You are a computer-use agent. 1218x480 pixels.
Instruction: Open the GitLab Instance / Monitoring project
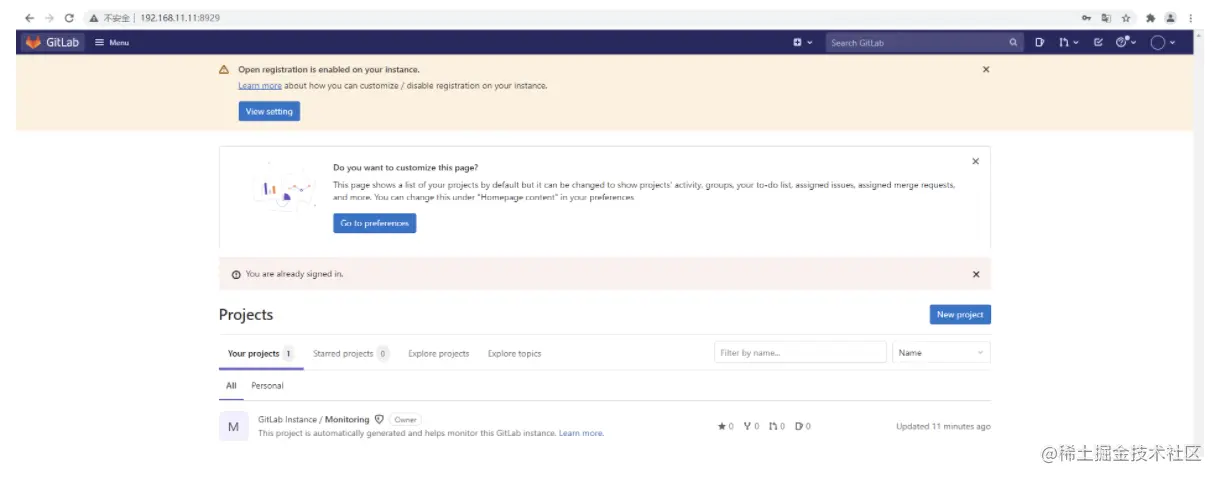point(313,419)
